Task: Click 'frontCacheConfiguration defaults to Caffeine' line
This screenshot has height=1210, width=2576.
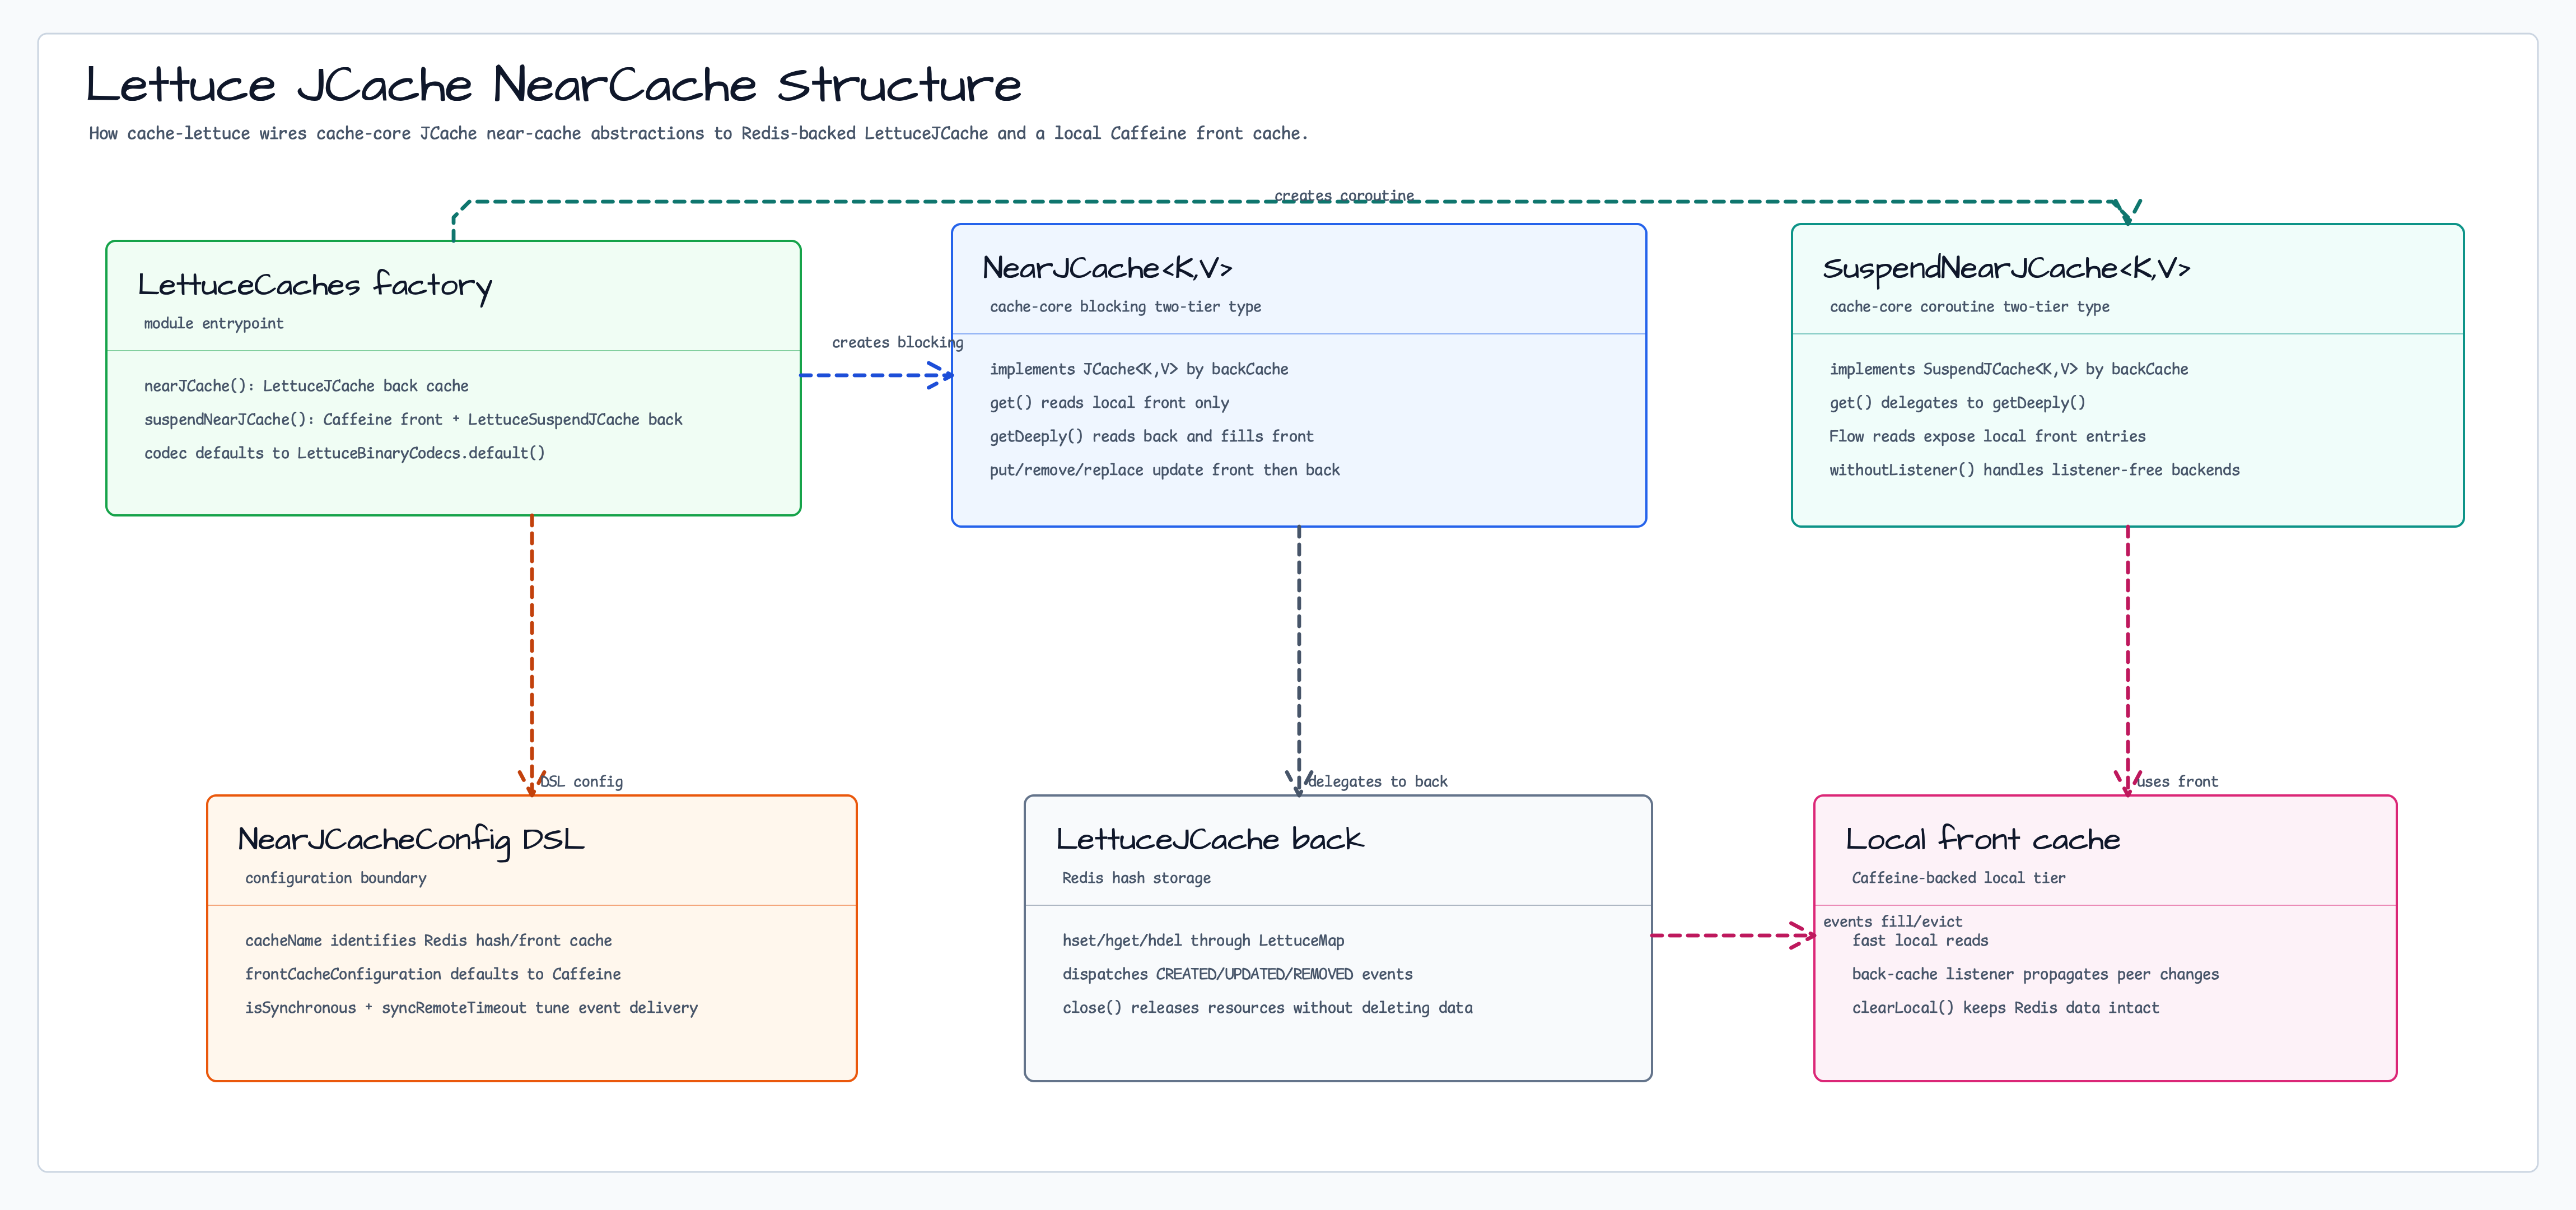Action: (x=432, y=974)
